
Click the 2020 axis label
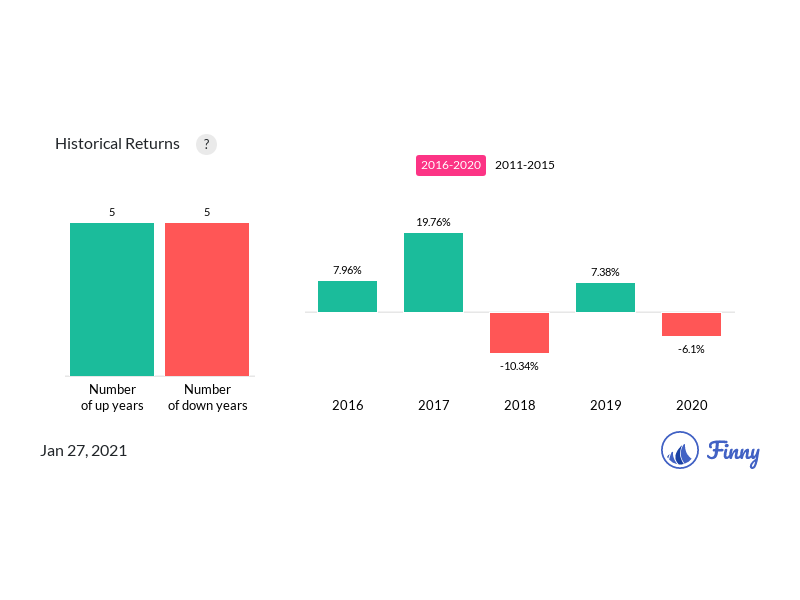coord(691,405)
